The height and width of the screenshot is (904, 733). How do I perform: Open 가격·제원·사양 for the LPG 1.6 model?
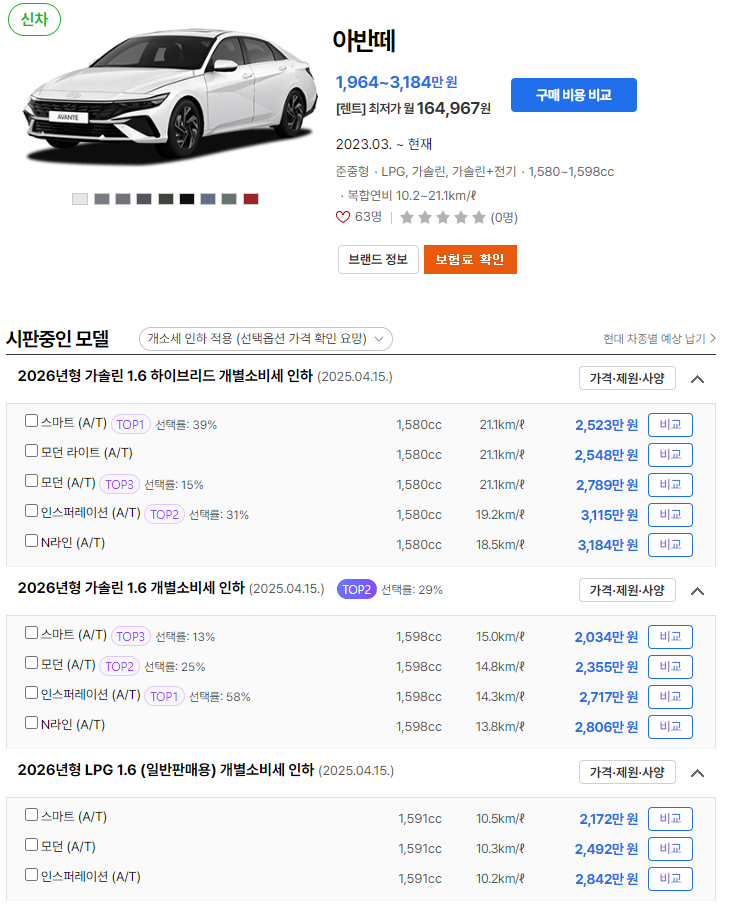pos(627,772)
